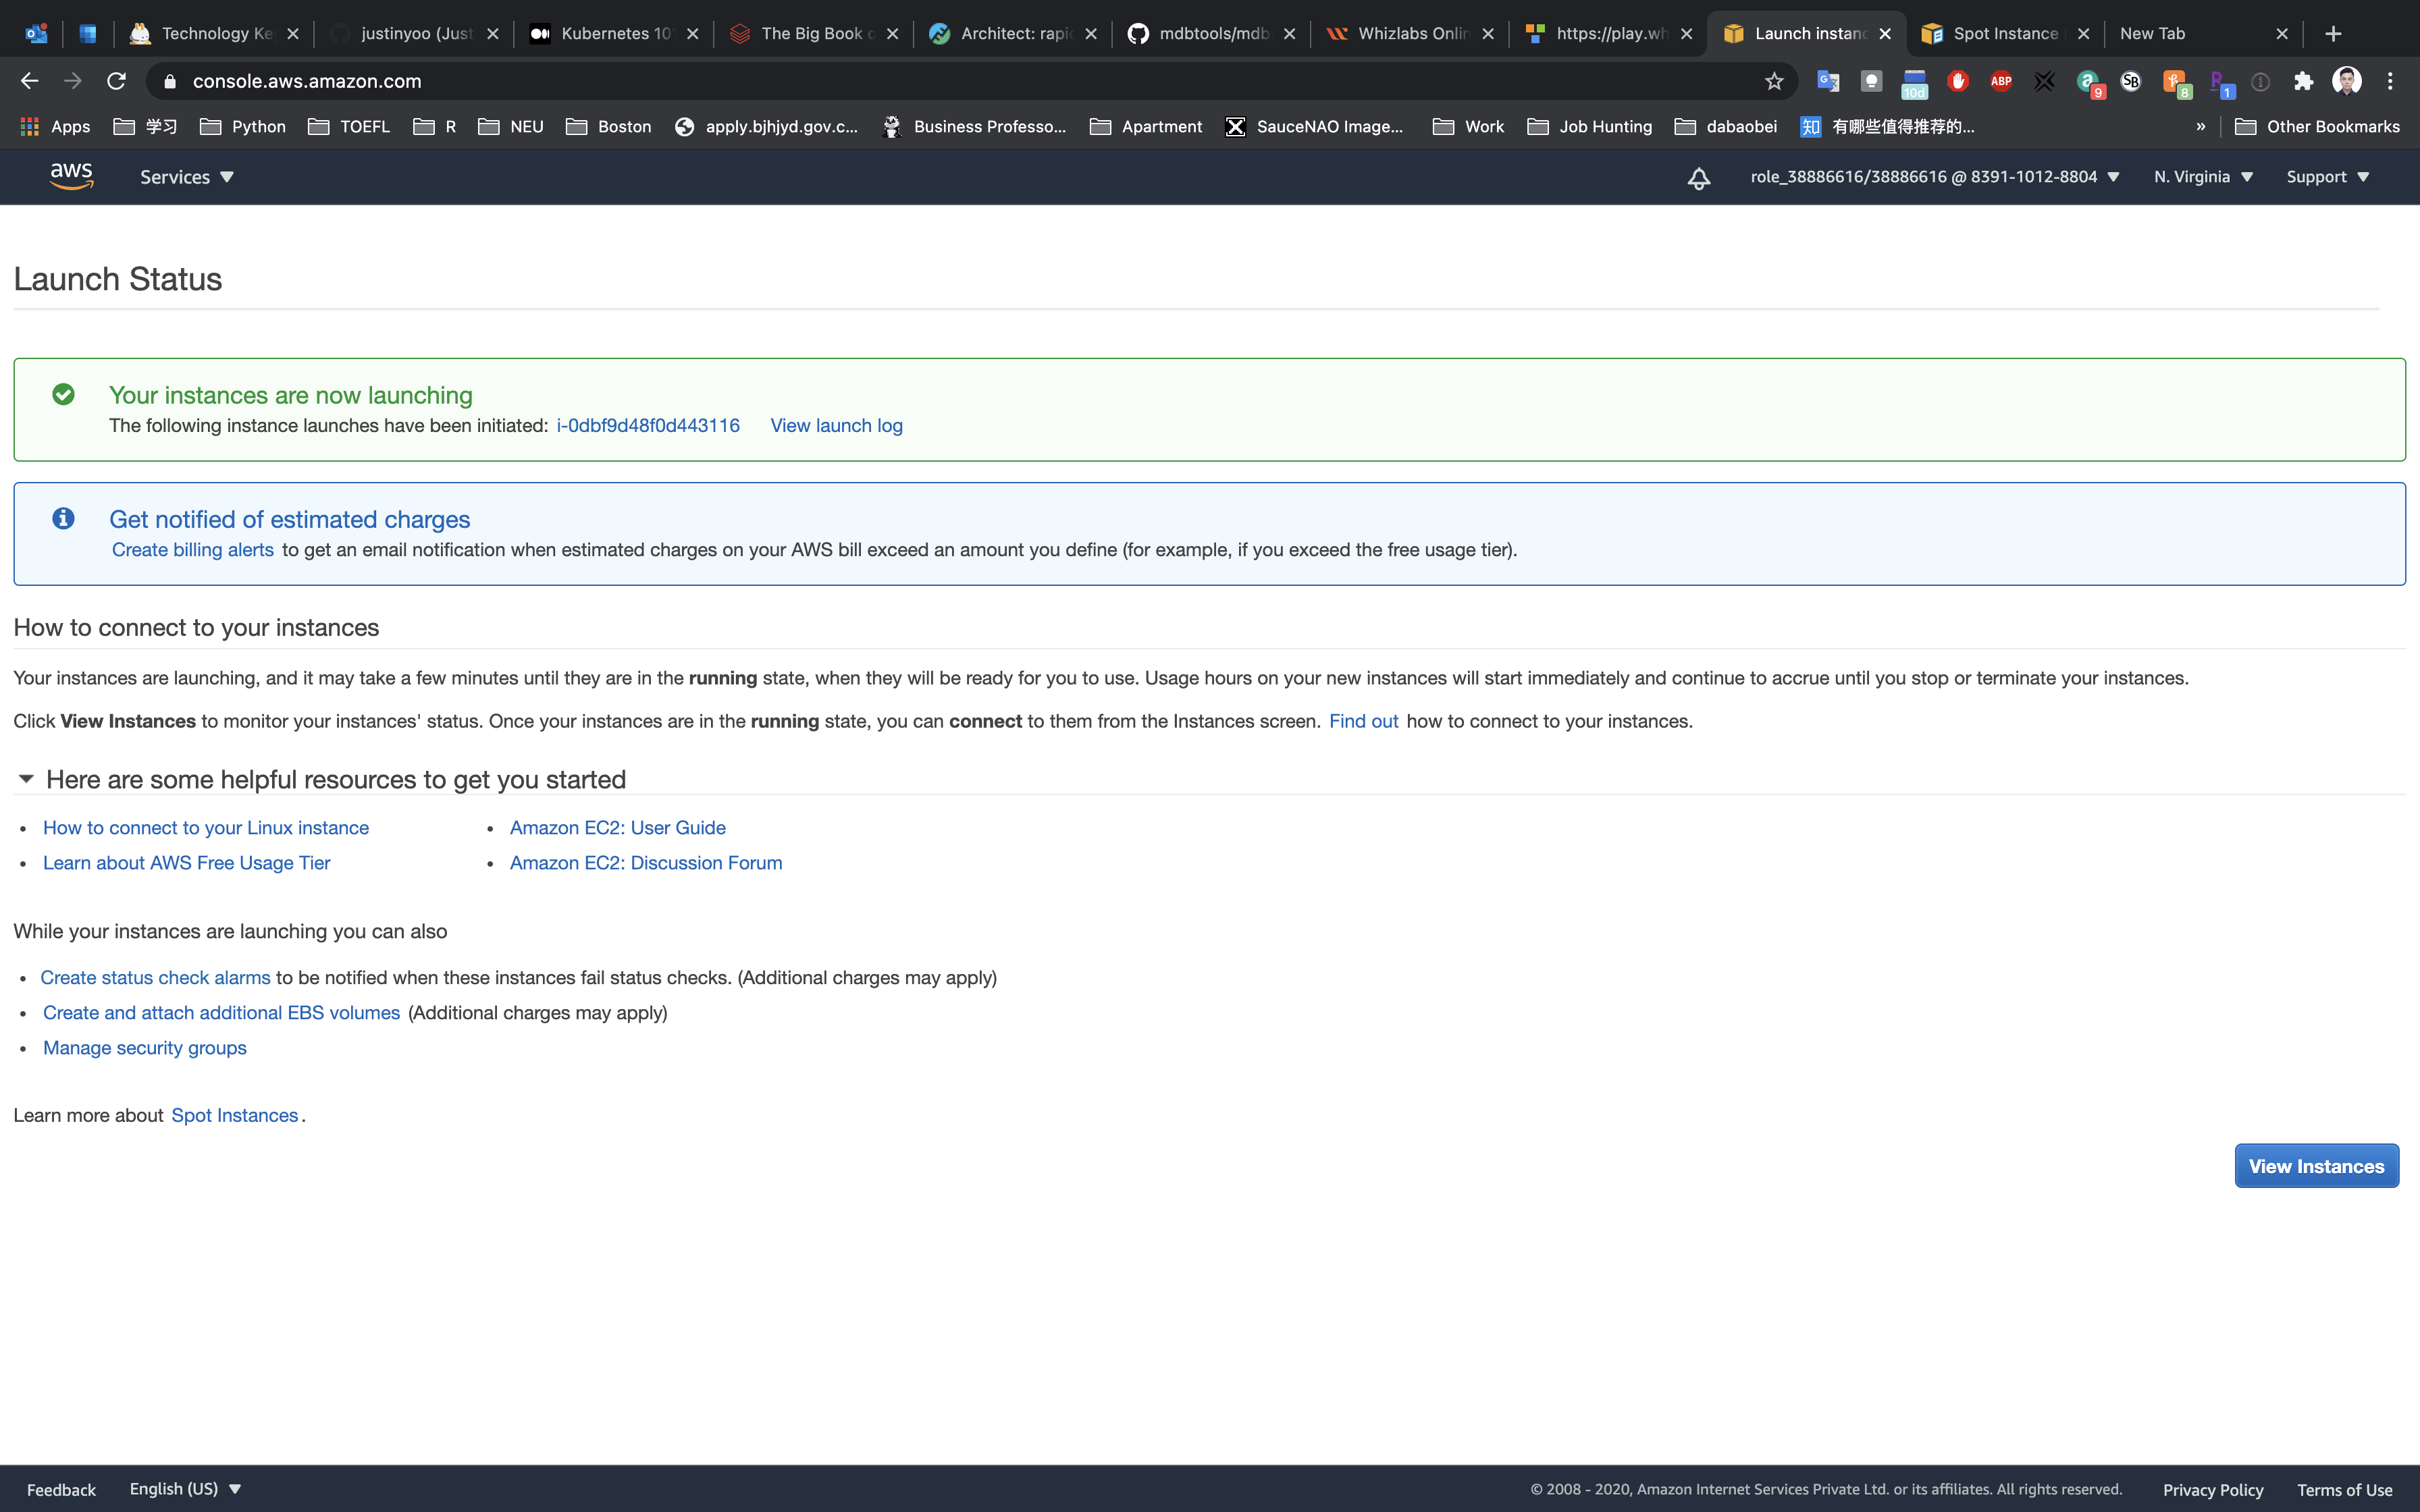Open the N. Virginia region selector

2203,177
